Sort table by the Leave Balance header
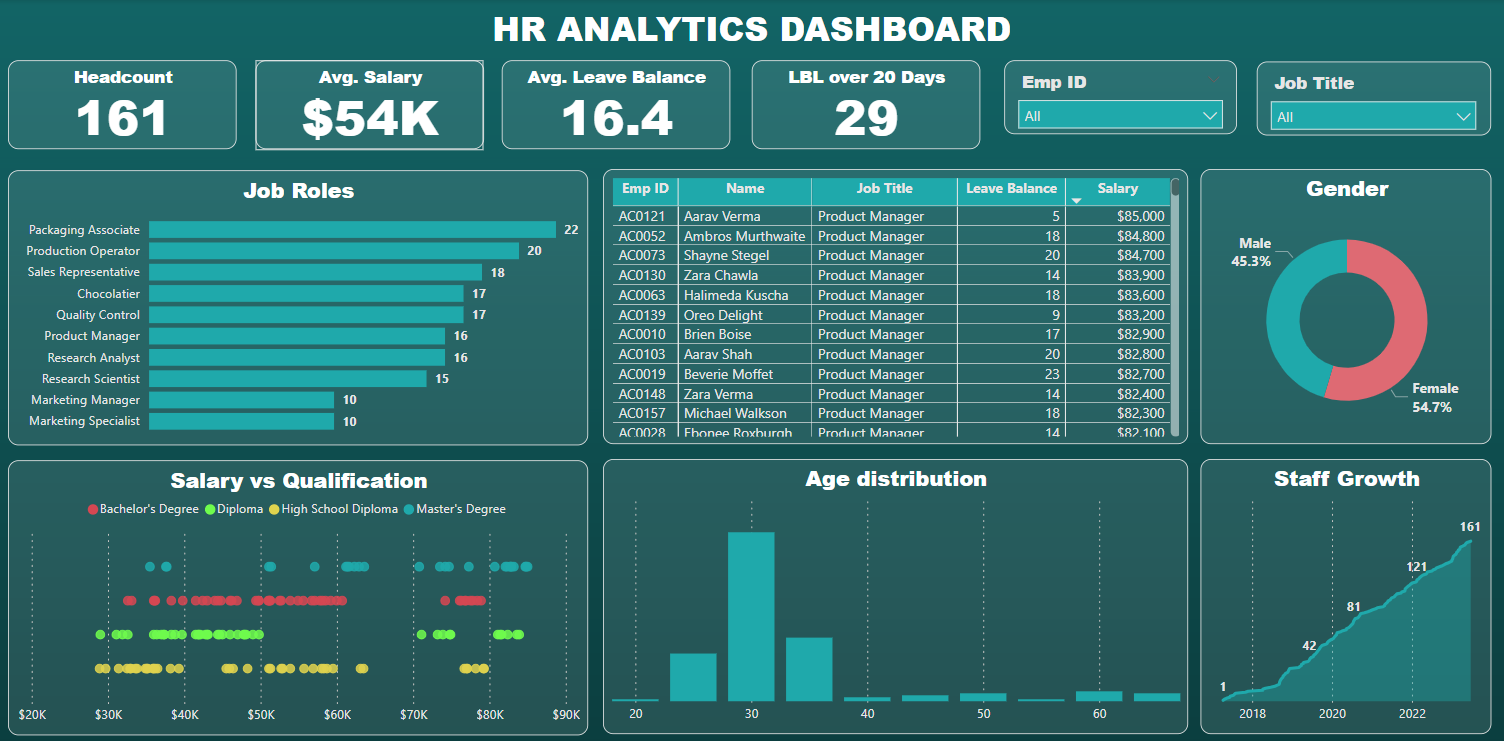This screenshot has height=741, width=1504. point(1010,189)
